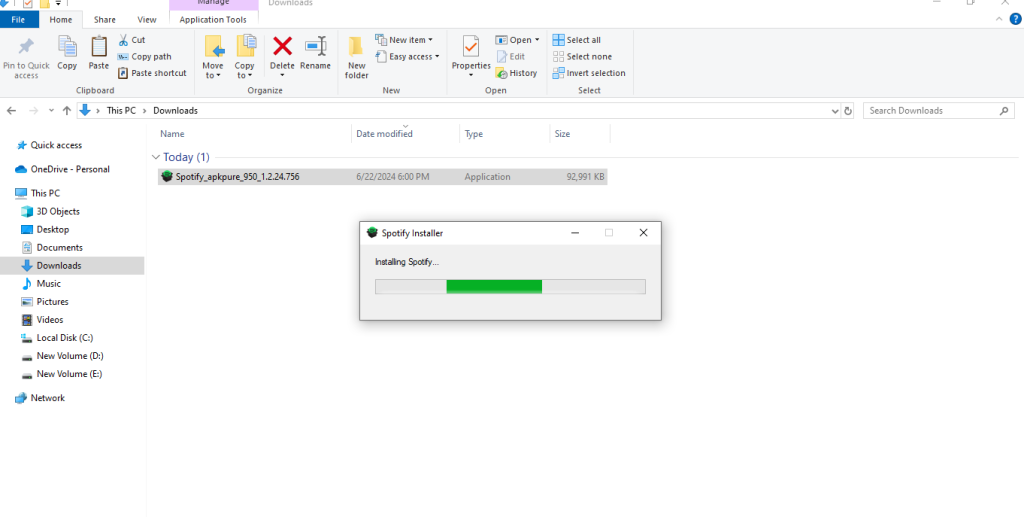Open 3D Objects folder
Screen dimensions: 1024x517
tap(51, 212)
